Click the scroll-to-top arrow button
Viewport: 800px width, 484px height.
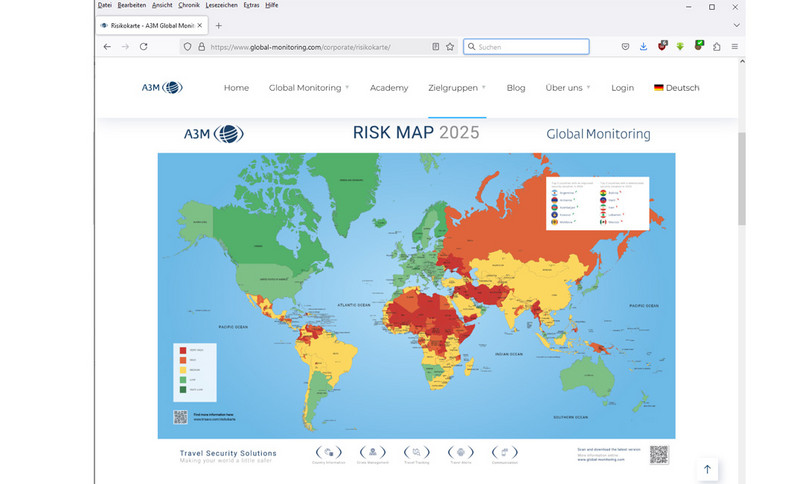[707, 469]
